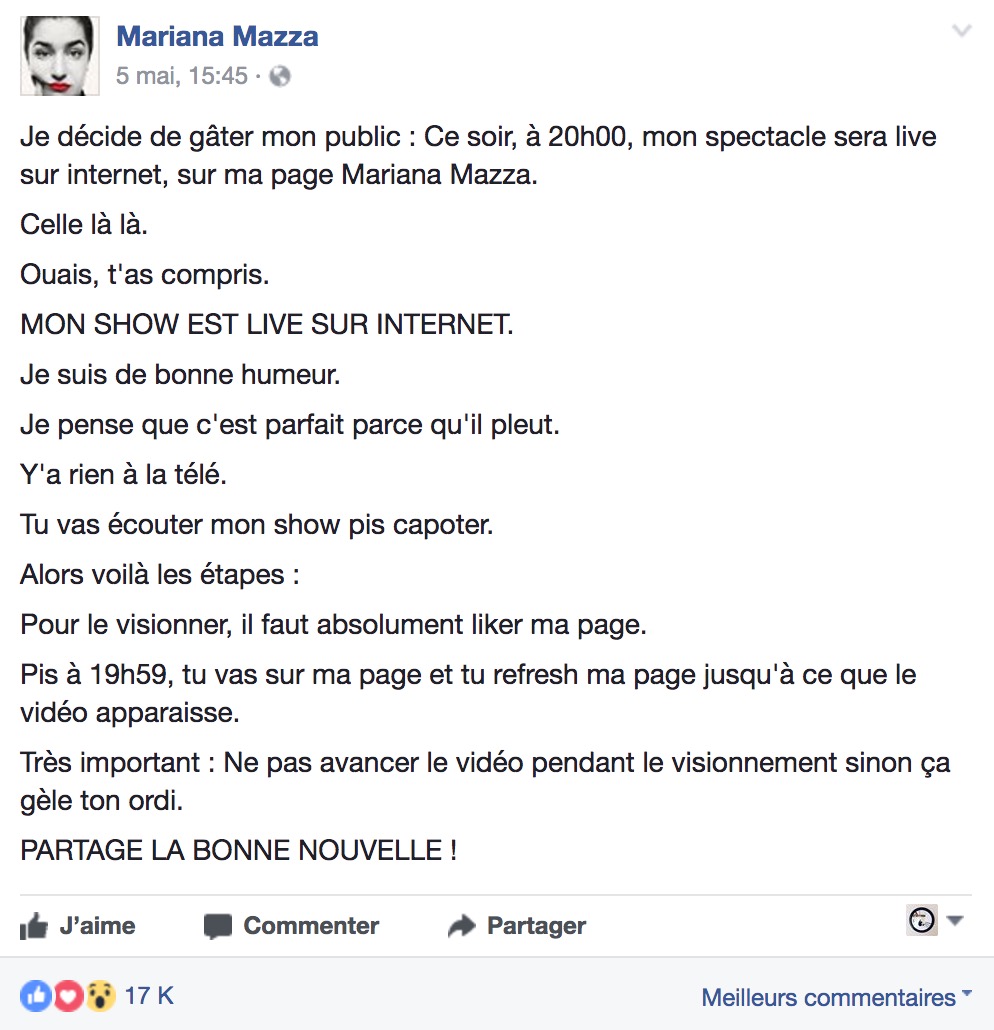Click the small profile avatar beside Partager
994x1030 pixels.
click(x=922, y=920)
